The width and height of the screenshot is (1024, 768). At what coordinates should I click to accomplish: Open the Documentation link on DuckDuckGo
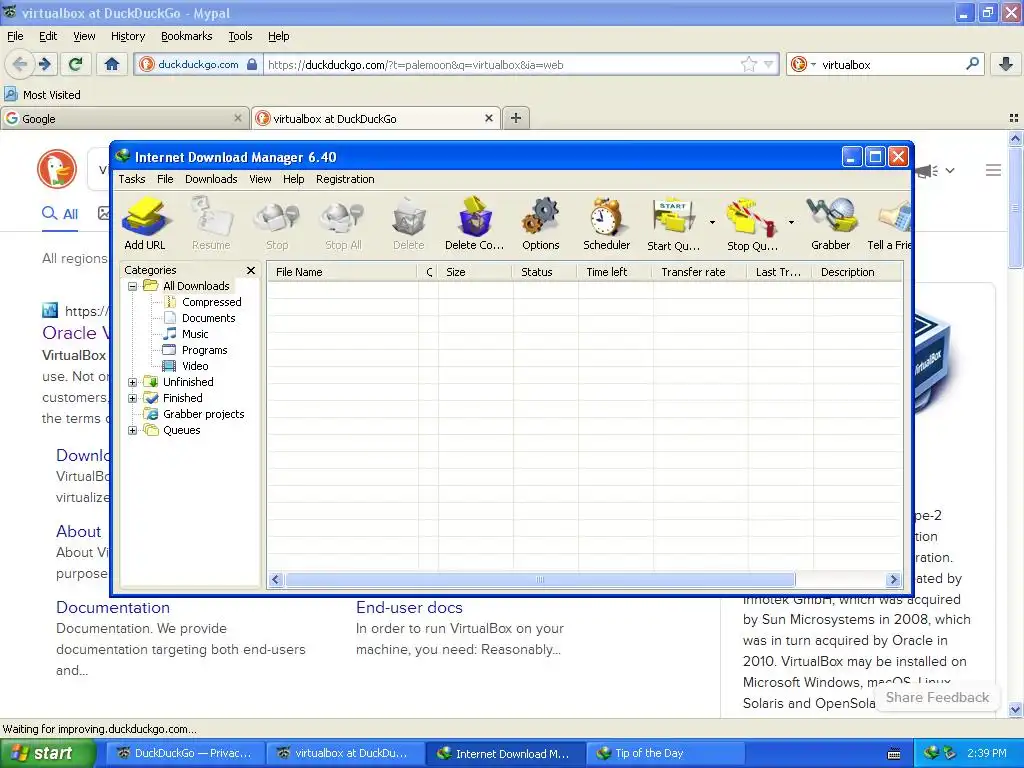pyautogui.click(x=113, y=607)
